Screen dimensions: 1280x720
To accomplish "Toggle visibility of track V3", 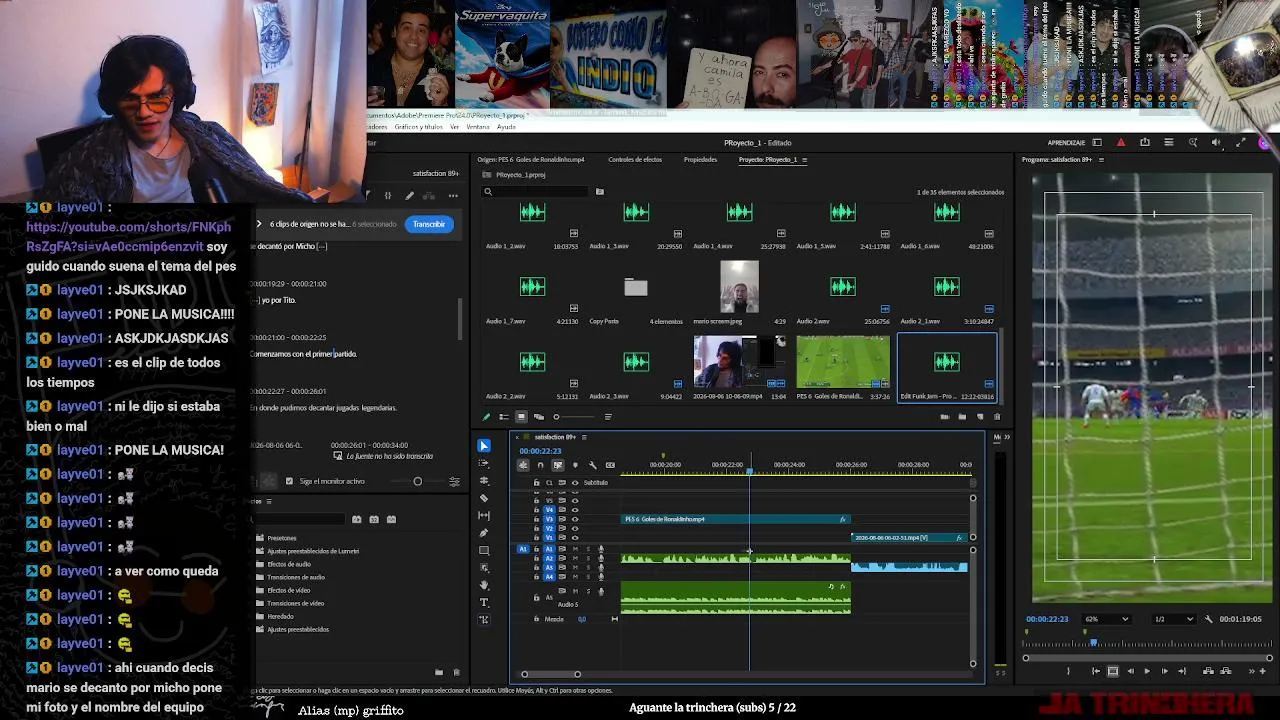I will click(x=575, y=519).
